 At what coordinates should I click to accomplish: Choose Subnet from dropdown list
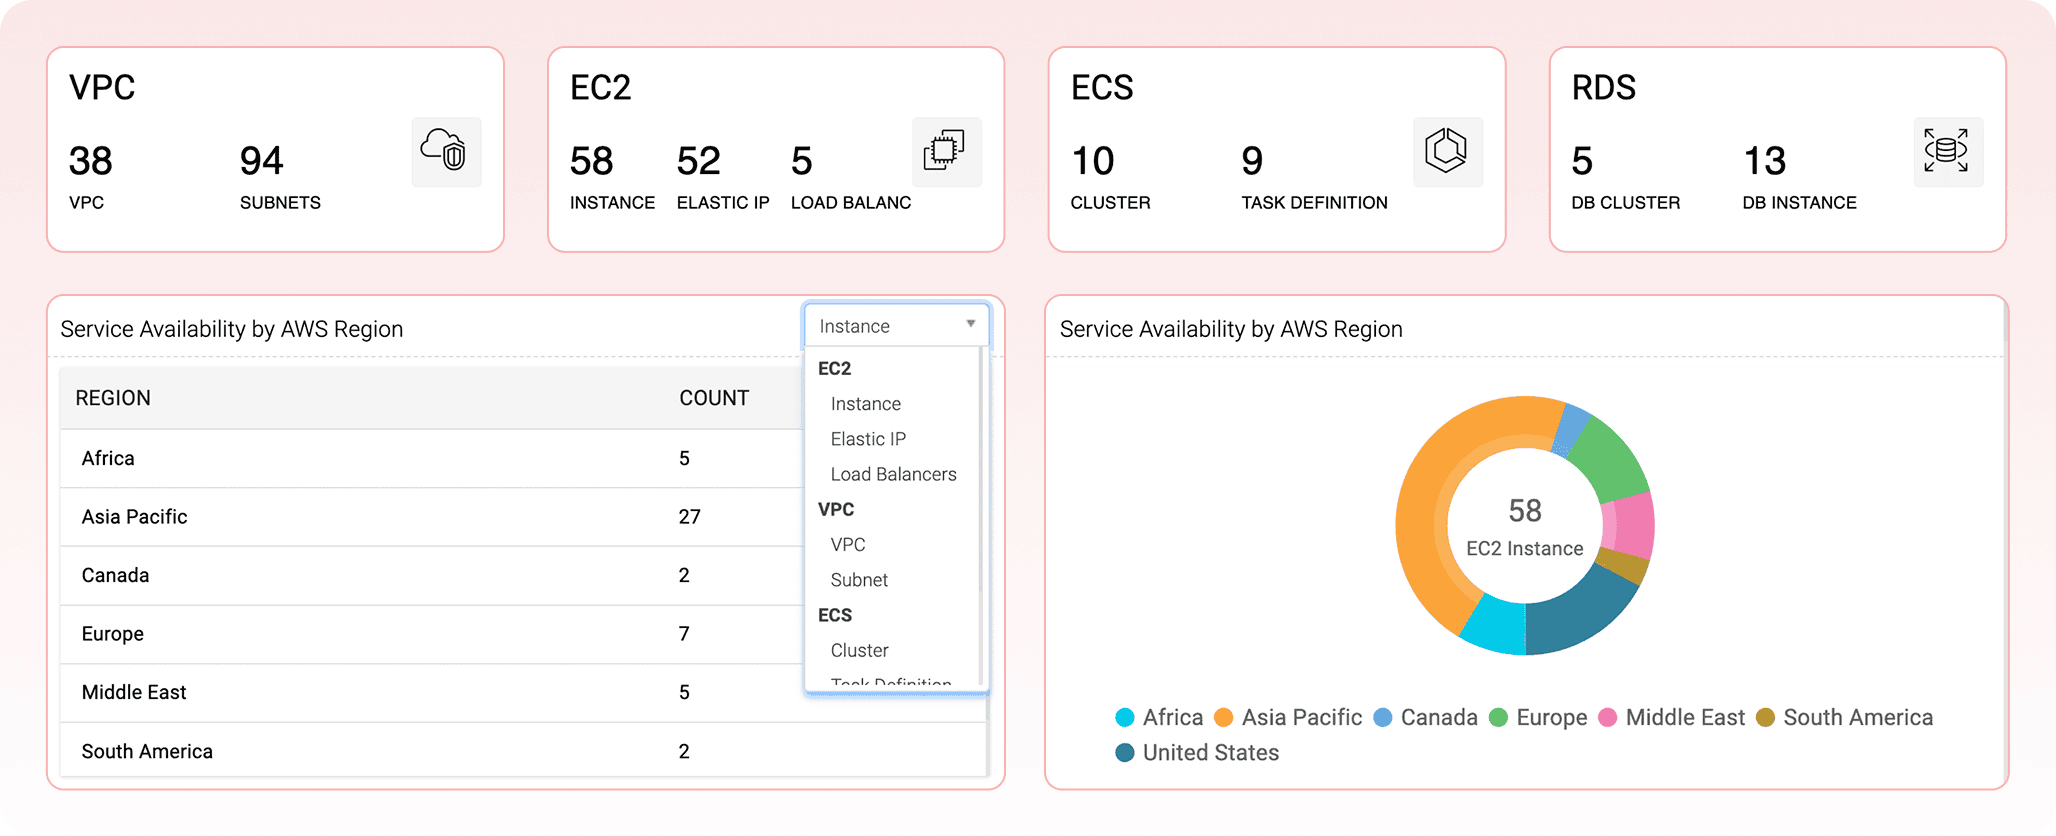(859, 580)
